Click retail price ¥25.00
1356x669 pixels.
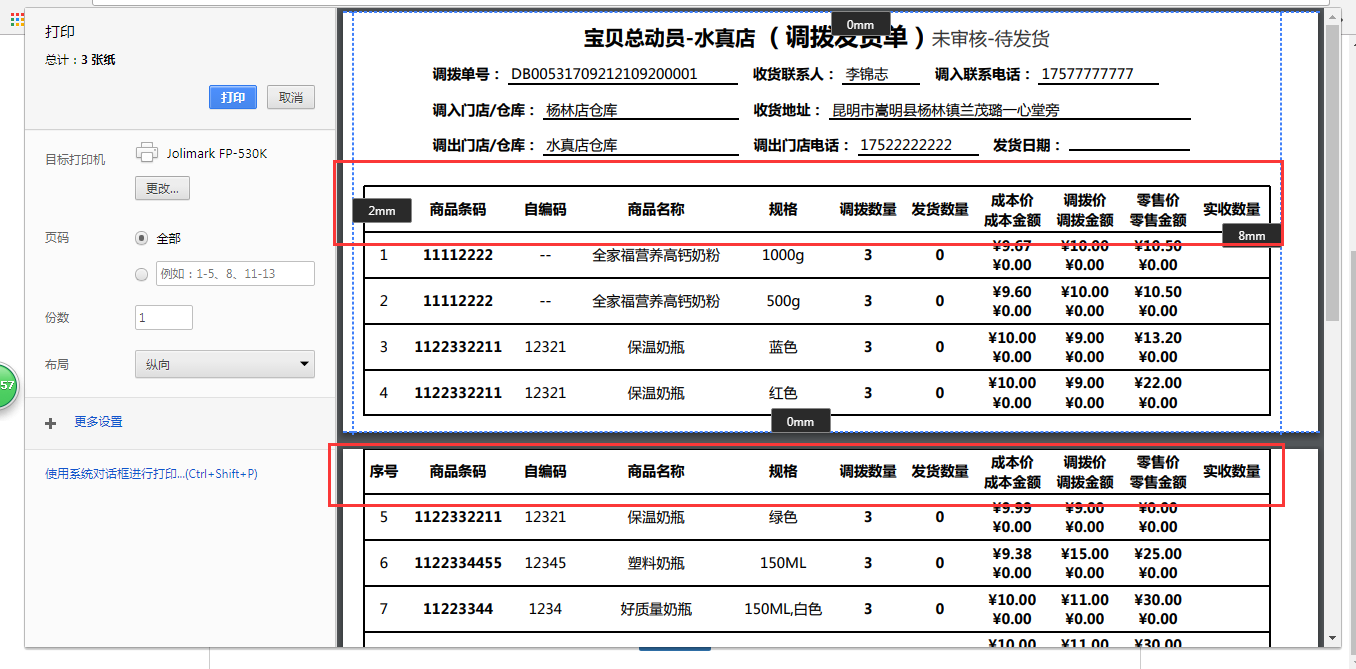(1158, 554)
